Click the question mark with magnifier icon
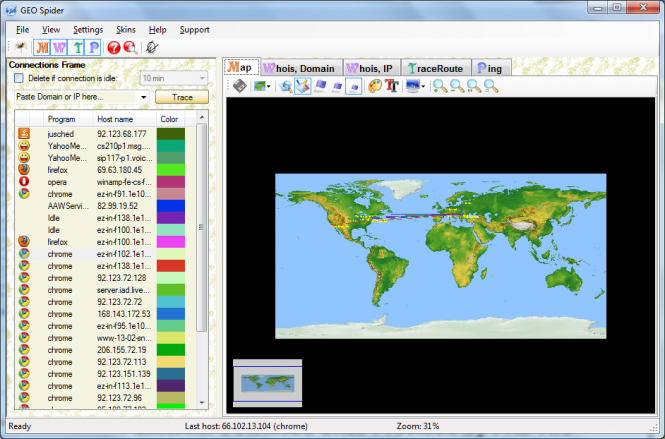 pyautogui.click(x=130, y=47)
